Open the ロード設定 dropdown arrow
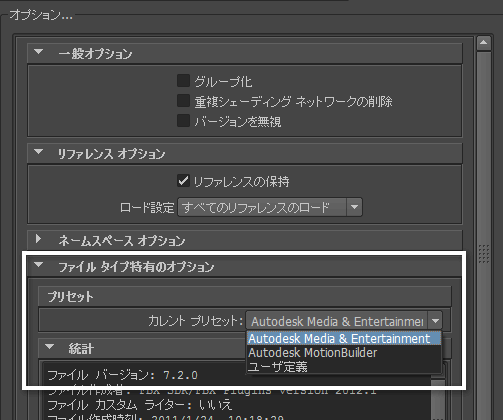The image size is (503, 420). coord(354,207)
